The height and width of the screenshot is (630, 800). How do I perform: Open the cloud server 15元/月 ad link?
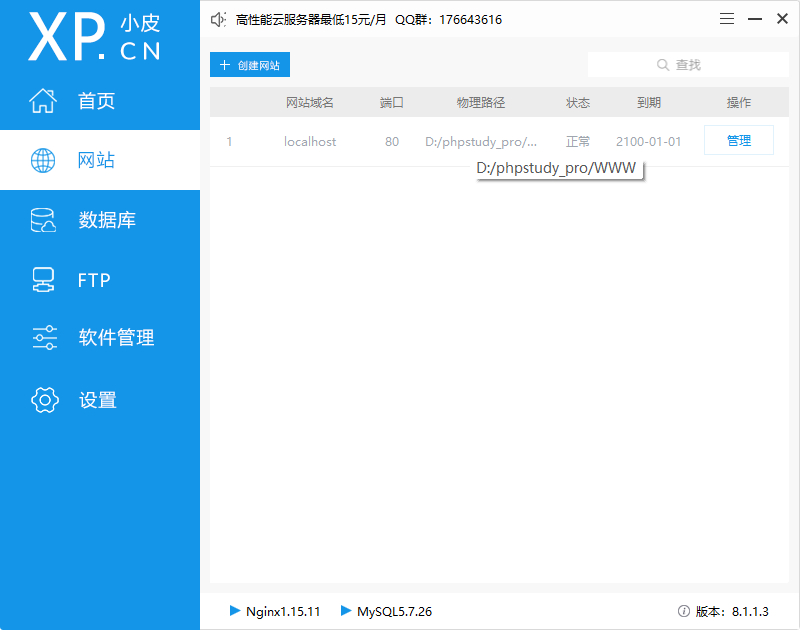[x=311, y=20]
